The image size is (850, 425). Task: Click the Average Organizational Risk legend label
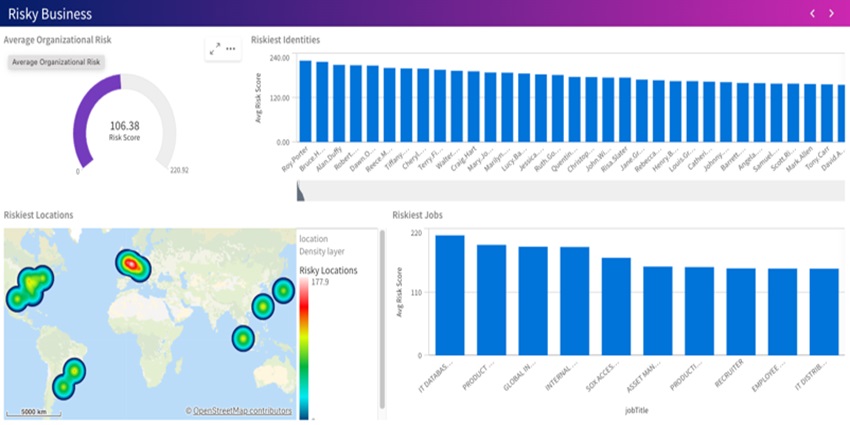point(56,62)
